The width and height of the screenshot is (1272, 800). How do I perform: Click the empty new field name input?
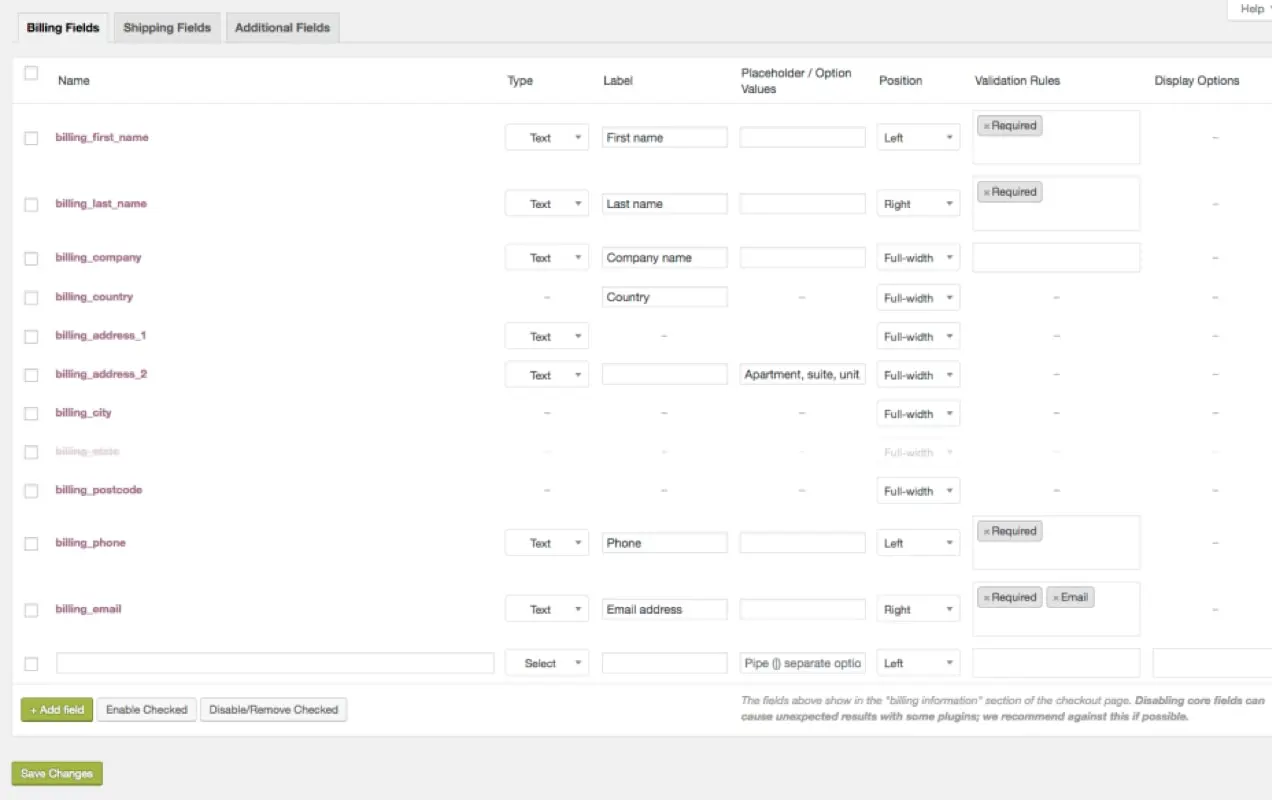(x=275, y=663)
